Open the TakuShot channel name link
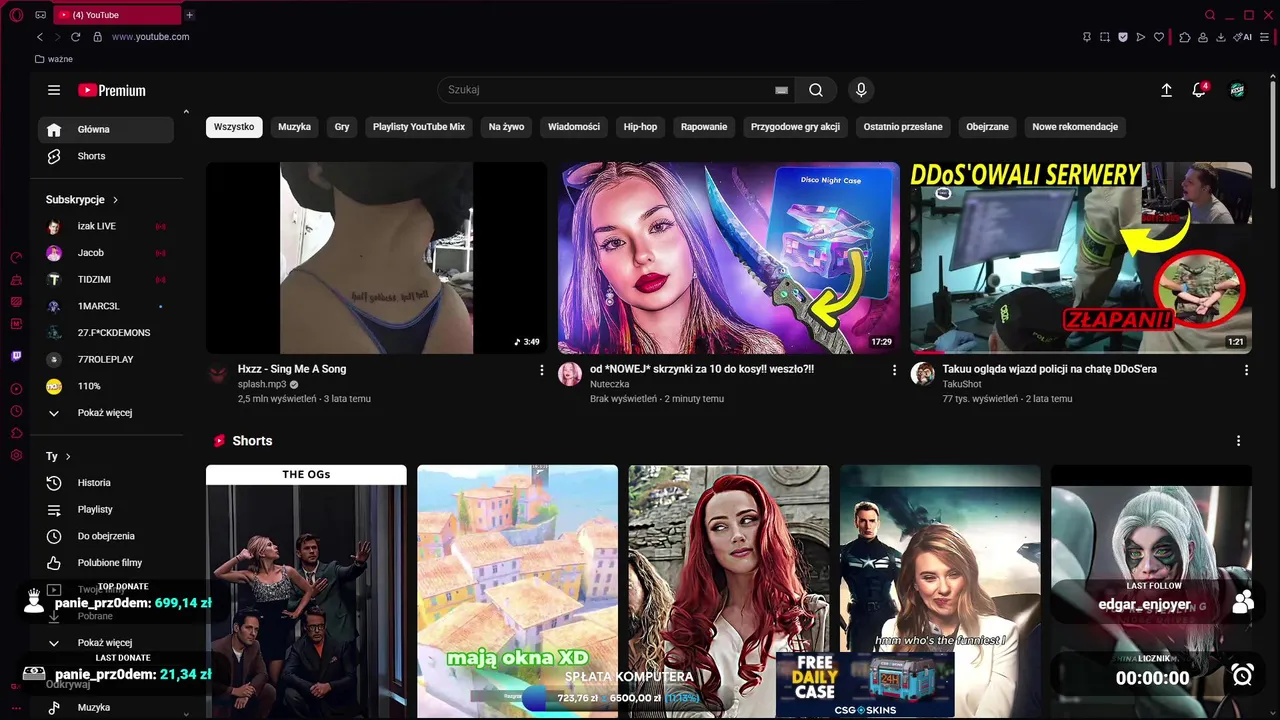Screen dimensions: 1280x720 click(x=963, y=384)
